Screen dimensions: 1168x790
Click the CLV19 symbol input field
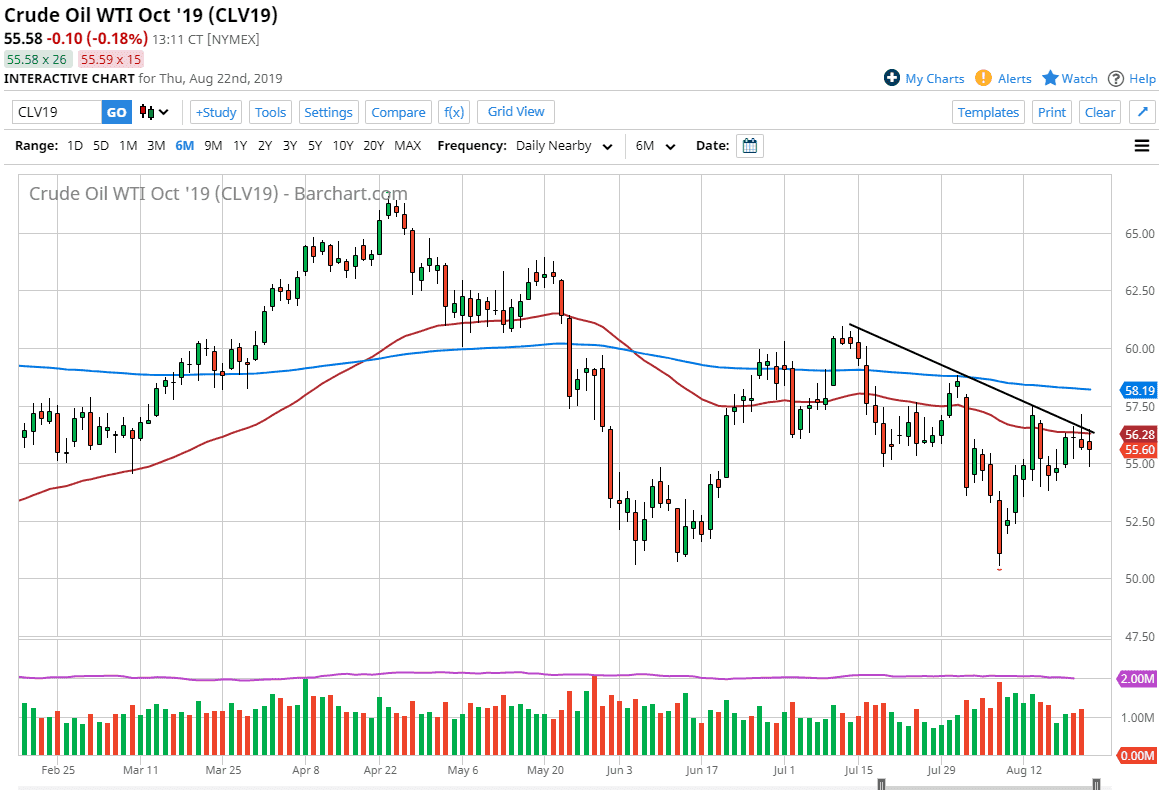pos(55,112)
